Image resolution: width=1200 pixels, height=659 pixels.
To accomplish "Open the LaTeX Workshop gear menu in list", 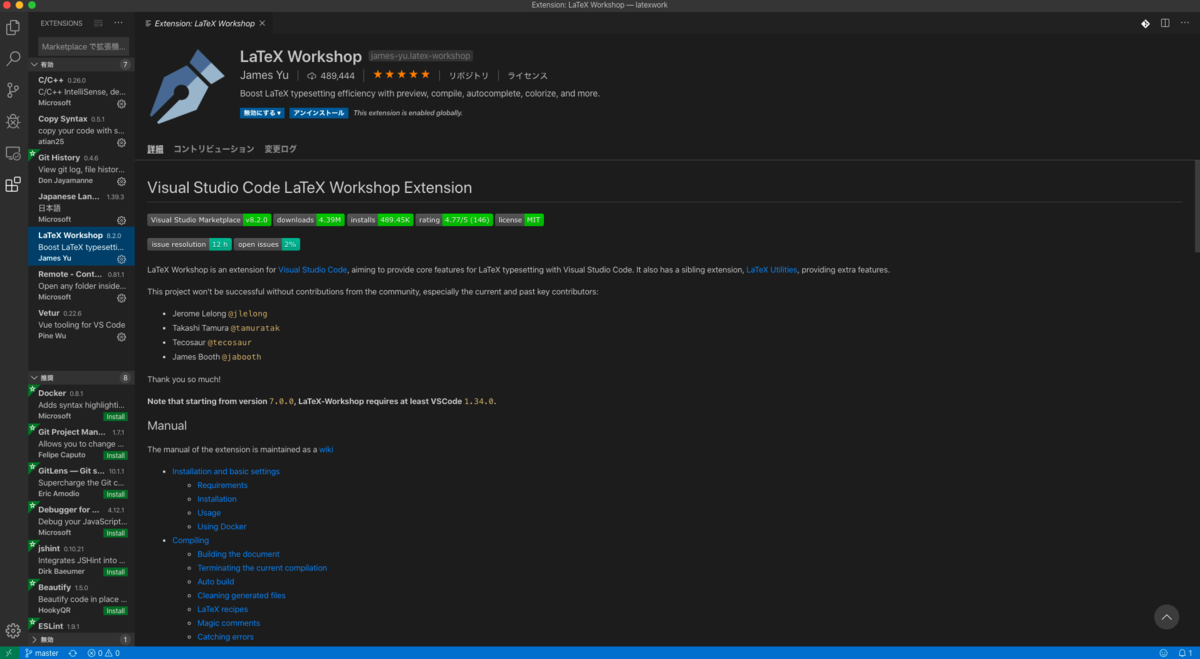I will point(122,259).
